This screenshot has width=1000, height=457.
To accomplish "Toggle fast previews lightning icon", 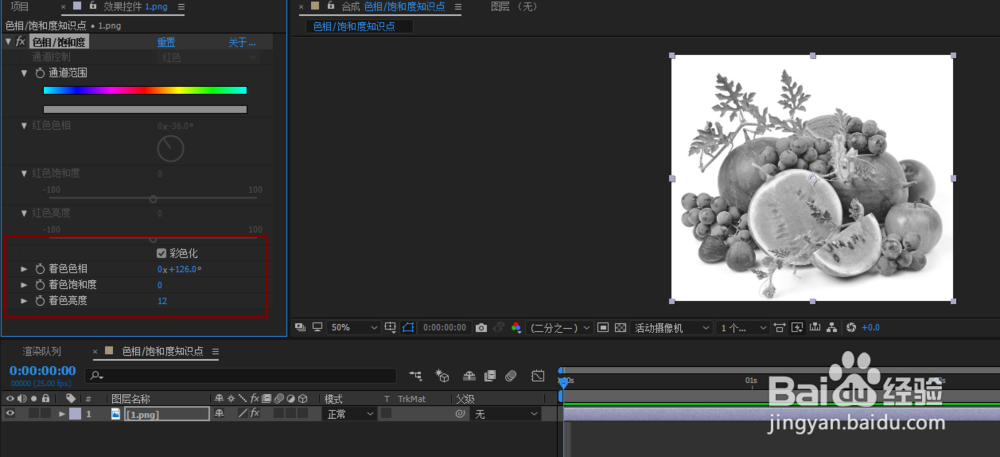I will coord(797,328).
